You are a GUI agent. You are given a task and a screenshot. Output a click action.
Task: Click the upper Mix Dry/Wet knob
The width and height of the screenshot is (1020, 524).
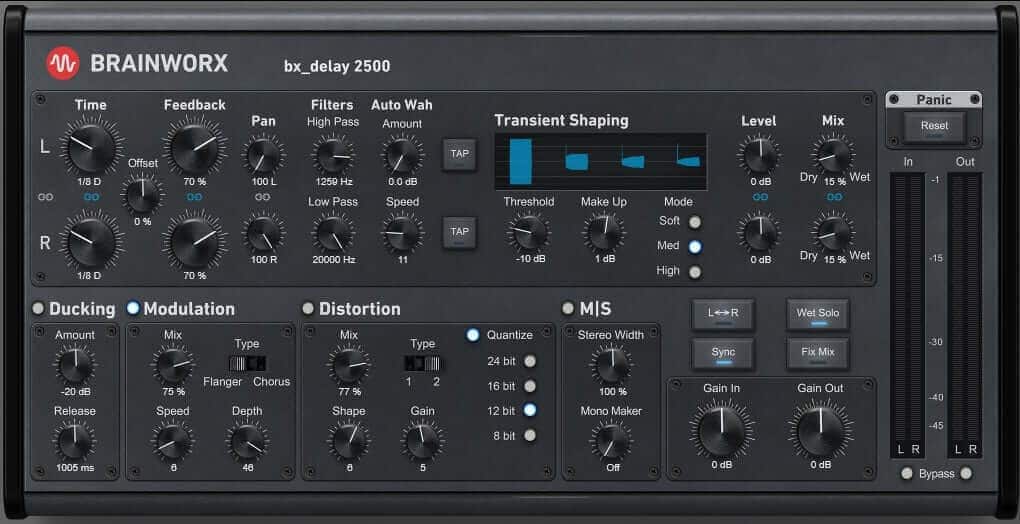(x=833, y=155)
